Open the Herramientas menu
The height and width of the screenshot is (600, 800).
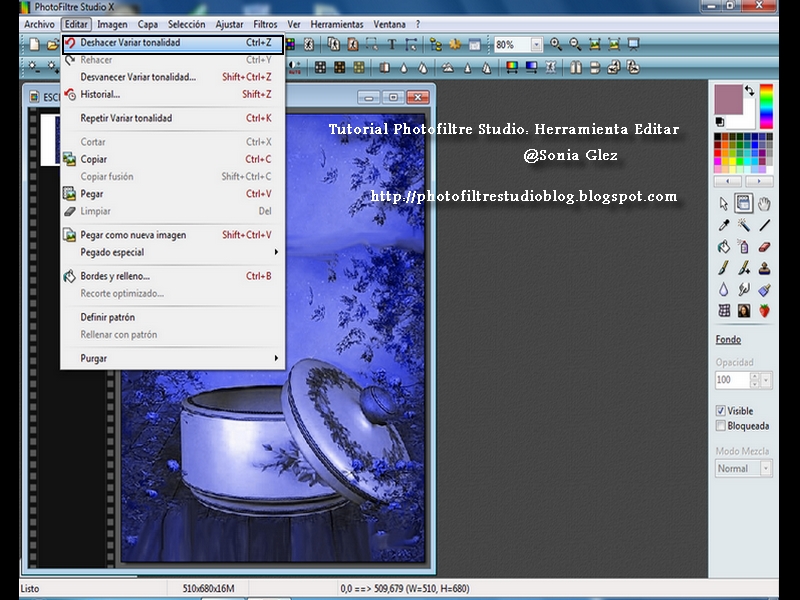[337, 24]
